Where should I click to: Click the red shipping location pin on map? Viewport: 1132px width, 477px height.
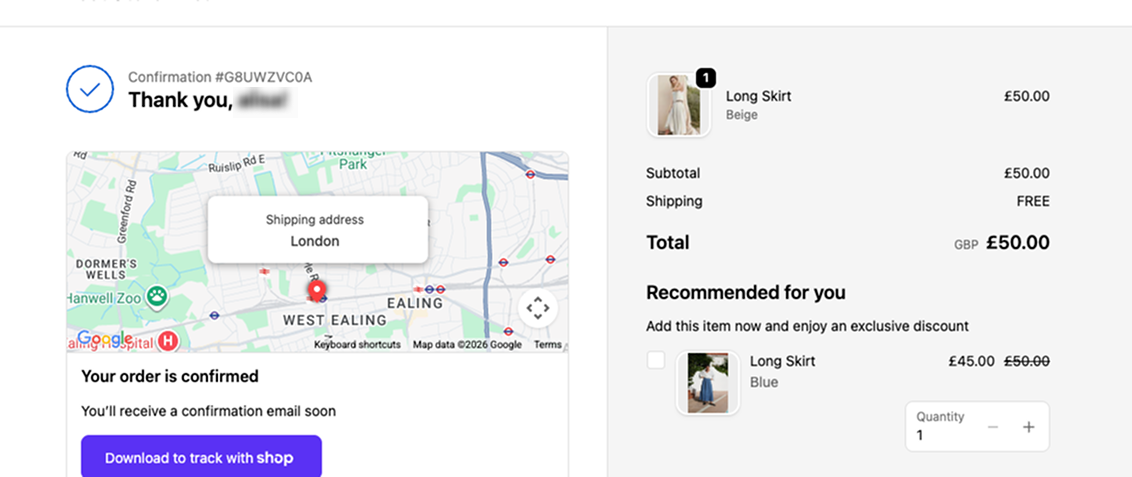click(315, 291)
